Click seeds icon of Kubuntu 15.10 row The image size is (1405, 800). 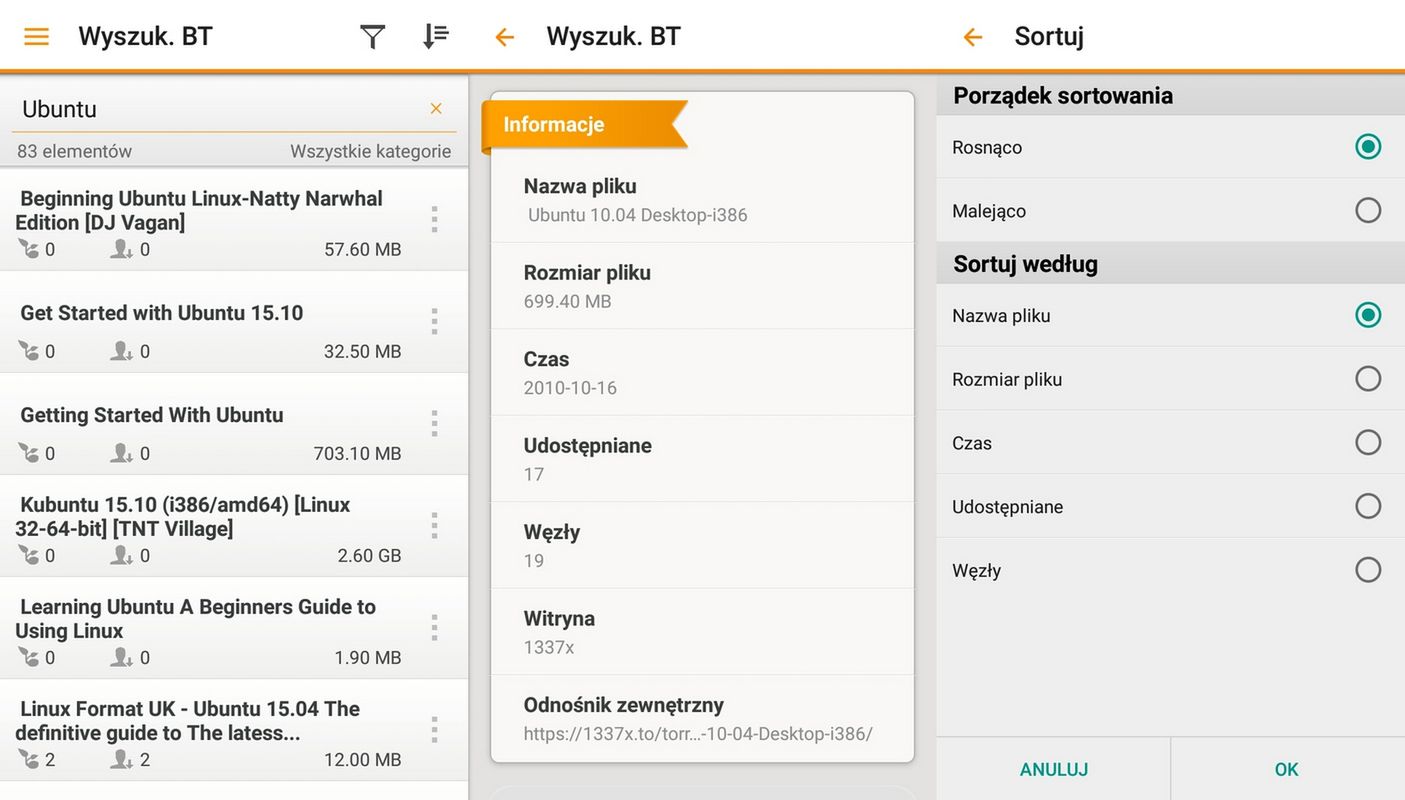[28, 555]
